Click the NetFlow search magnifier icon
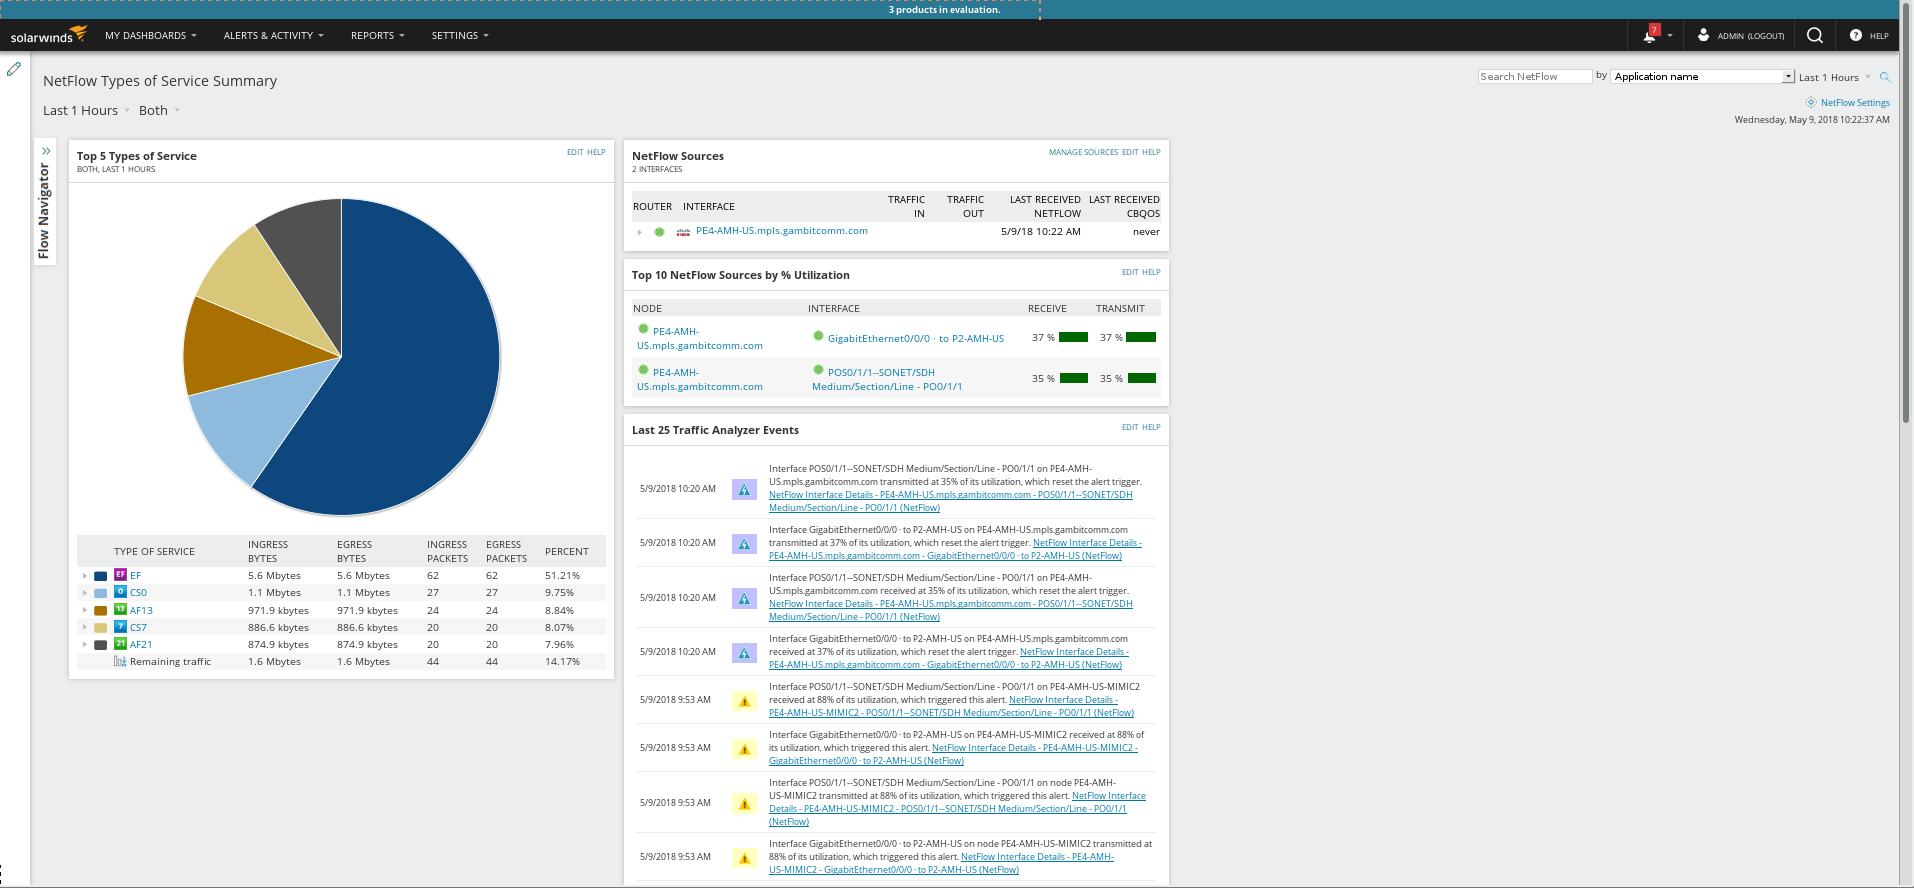This screenshot has width=1914, height=888. click(x=1885, y=77)
